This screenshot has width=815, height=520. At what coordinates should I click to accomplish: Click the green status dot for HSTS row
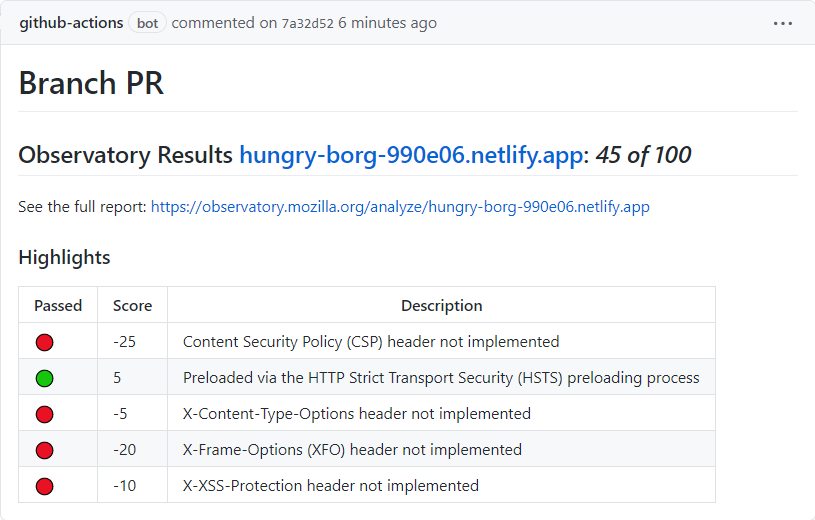click(x=45, y=378)
